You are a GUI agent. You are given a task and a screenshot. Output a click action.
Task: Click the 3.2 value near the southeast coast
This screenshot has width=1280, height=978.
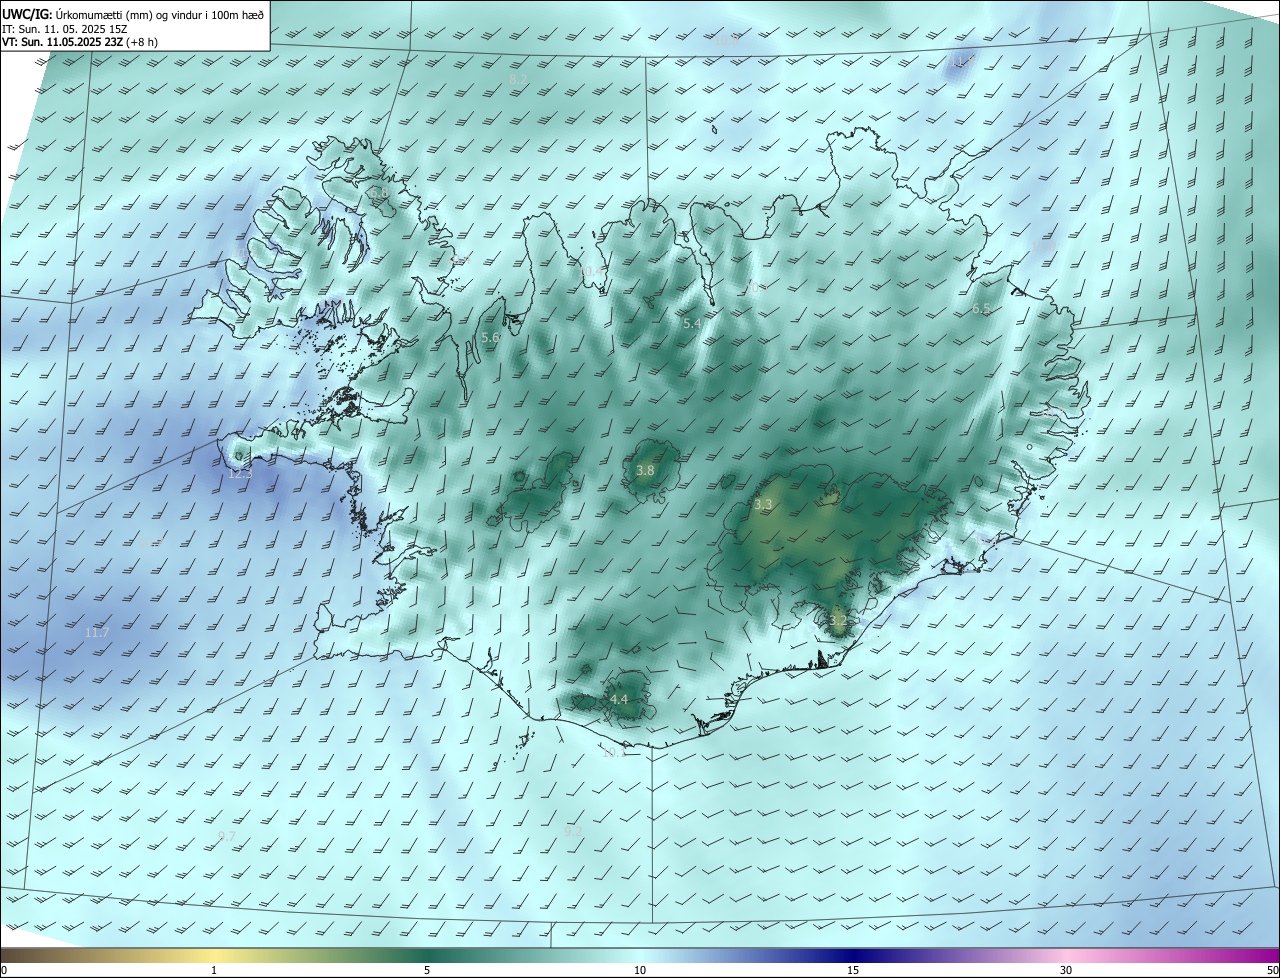[838, 620]
